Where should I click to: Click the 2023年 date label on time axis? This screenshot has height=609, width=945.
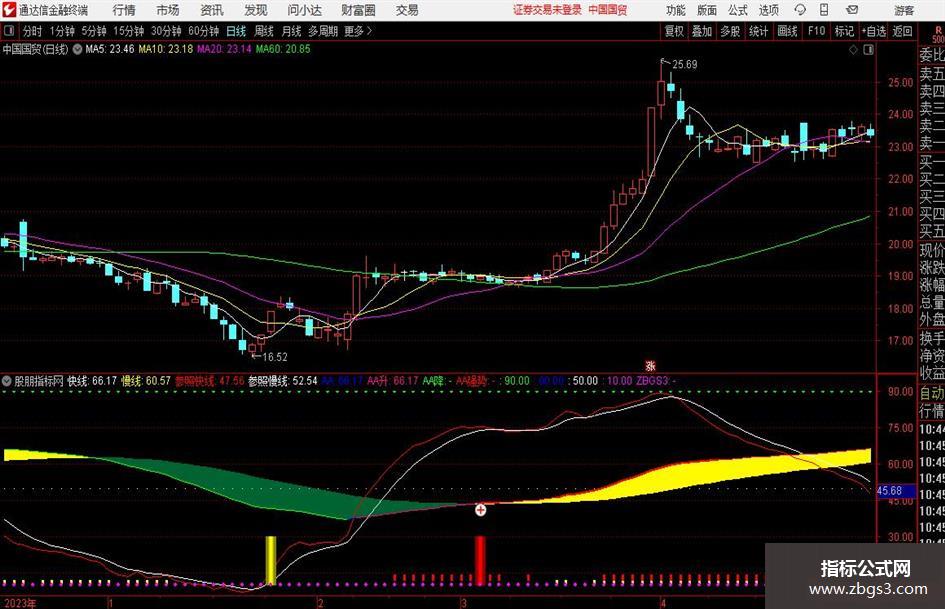coord(20,603)
